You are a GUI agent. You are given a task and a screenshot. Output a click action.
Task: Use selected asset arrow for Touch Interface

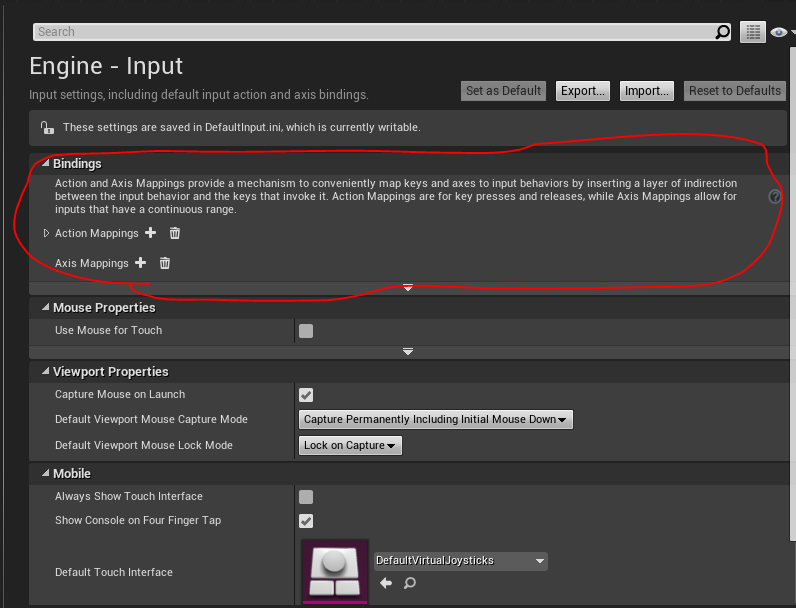coord(386,583)
